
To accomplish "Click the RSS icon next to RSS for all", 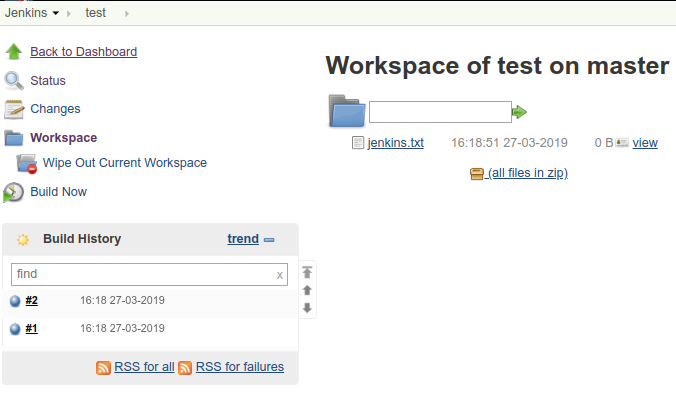I will (x=103, y=367).
